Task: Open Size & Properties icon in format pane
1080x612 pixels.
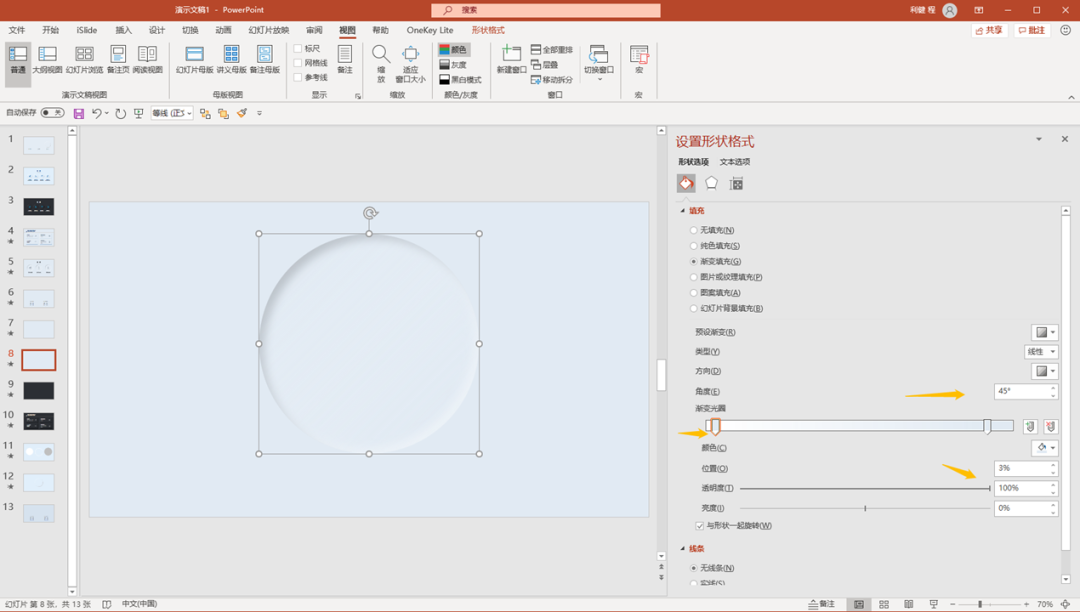Action: [737, 183]
